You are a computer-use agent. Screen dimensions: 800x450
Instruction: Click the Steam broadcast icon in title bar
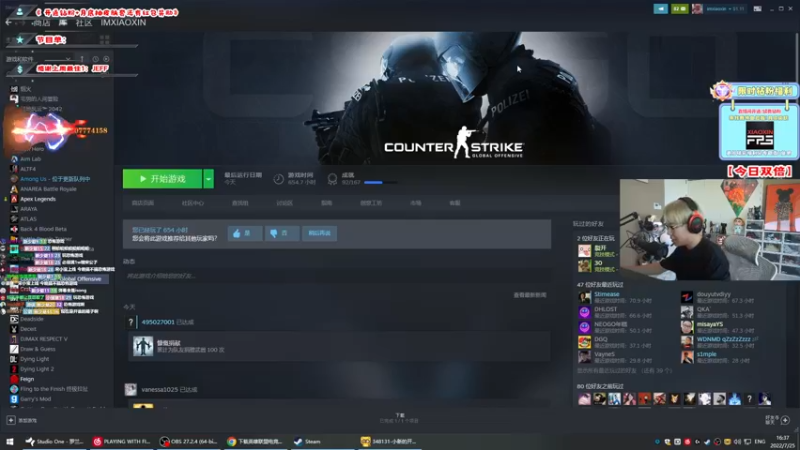click(661, 9)
